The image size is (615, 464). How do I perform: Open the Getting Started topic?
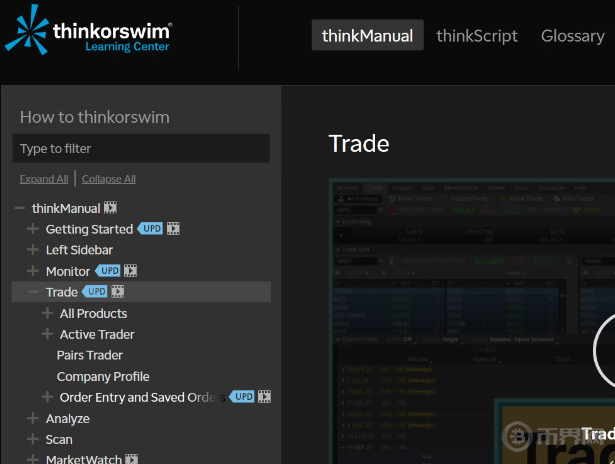[89, 229]
